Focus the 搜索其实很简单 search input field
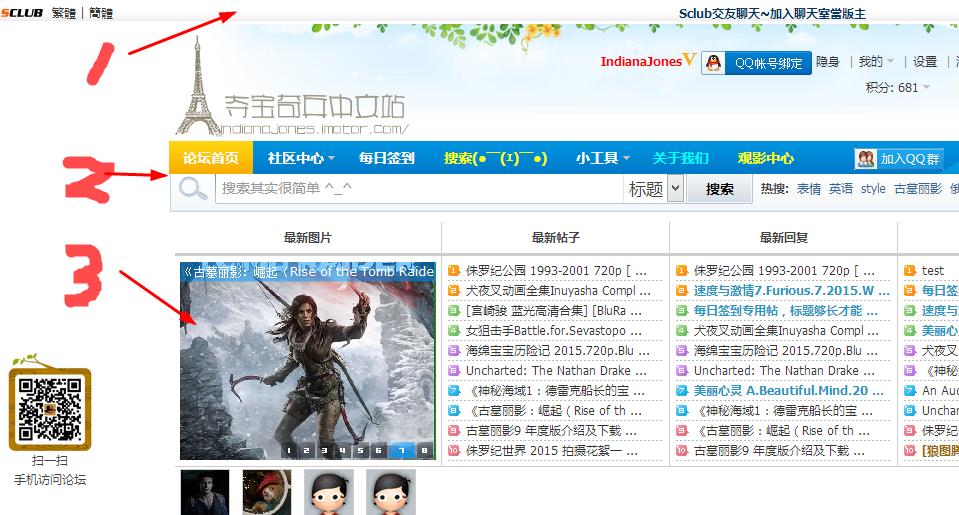The width and height of the screenshot is (959, 515). tap(419, 188)
